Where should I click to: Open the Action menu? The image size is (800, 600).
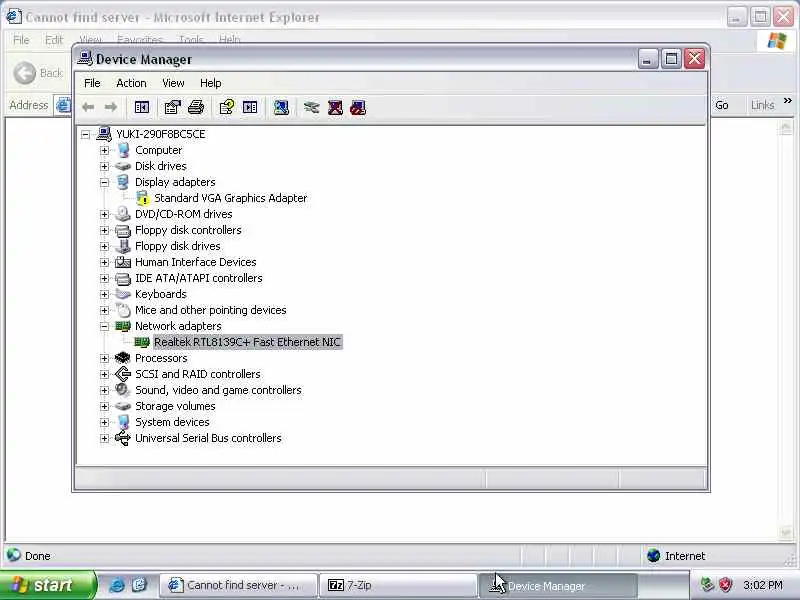pos(131,83)
